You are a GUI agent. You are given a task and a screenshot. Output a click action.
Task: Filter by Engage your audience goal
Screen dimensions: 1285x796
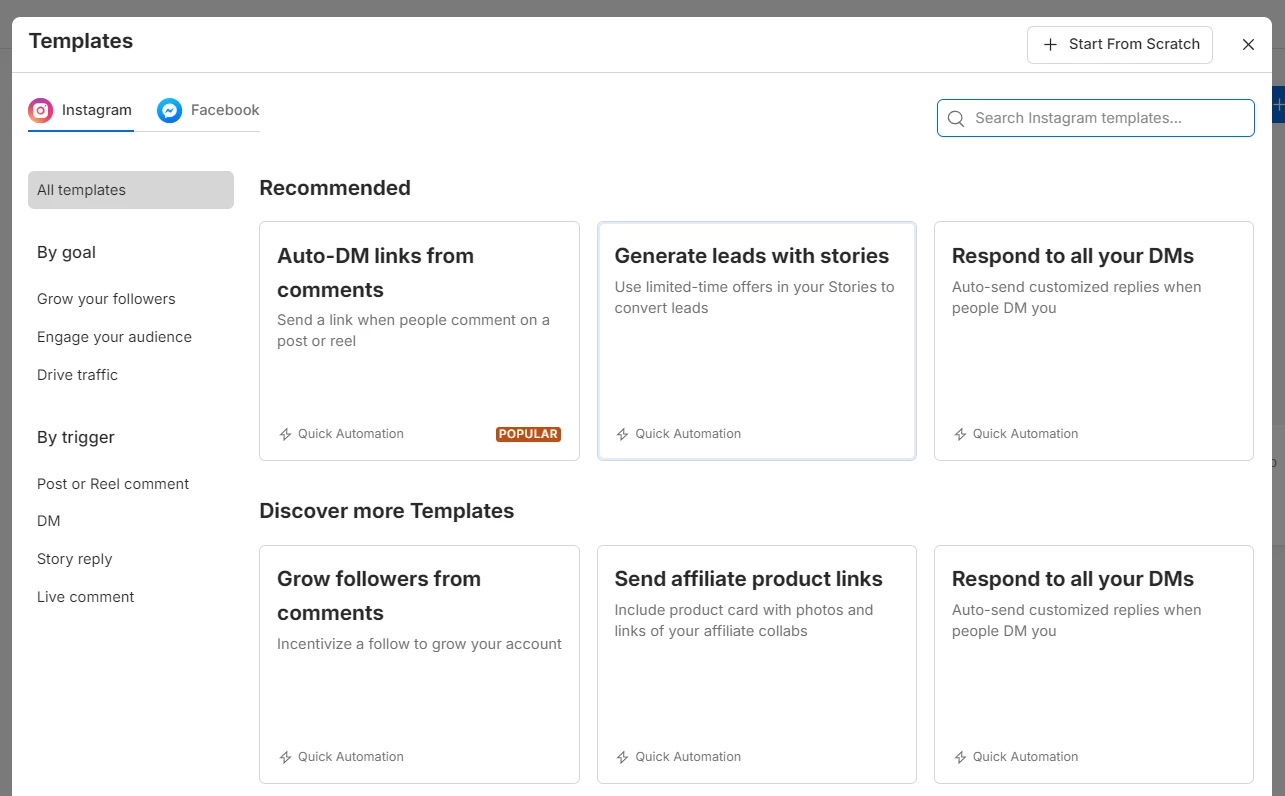point(114,337)
